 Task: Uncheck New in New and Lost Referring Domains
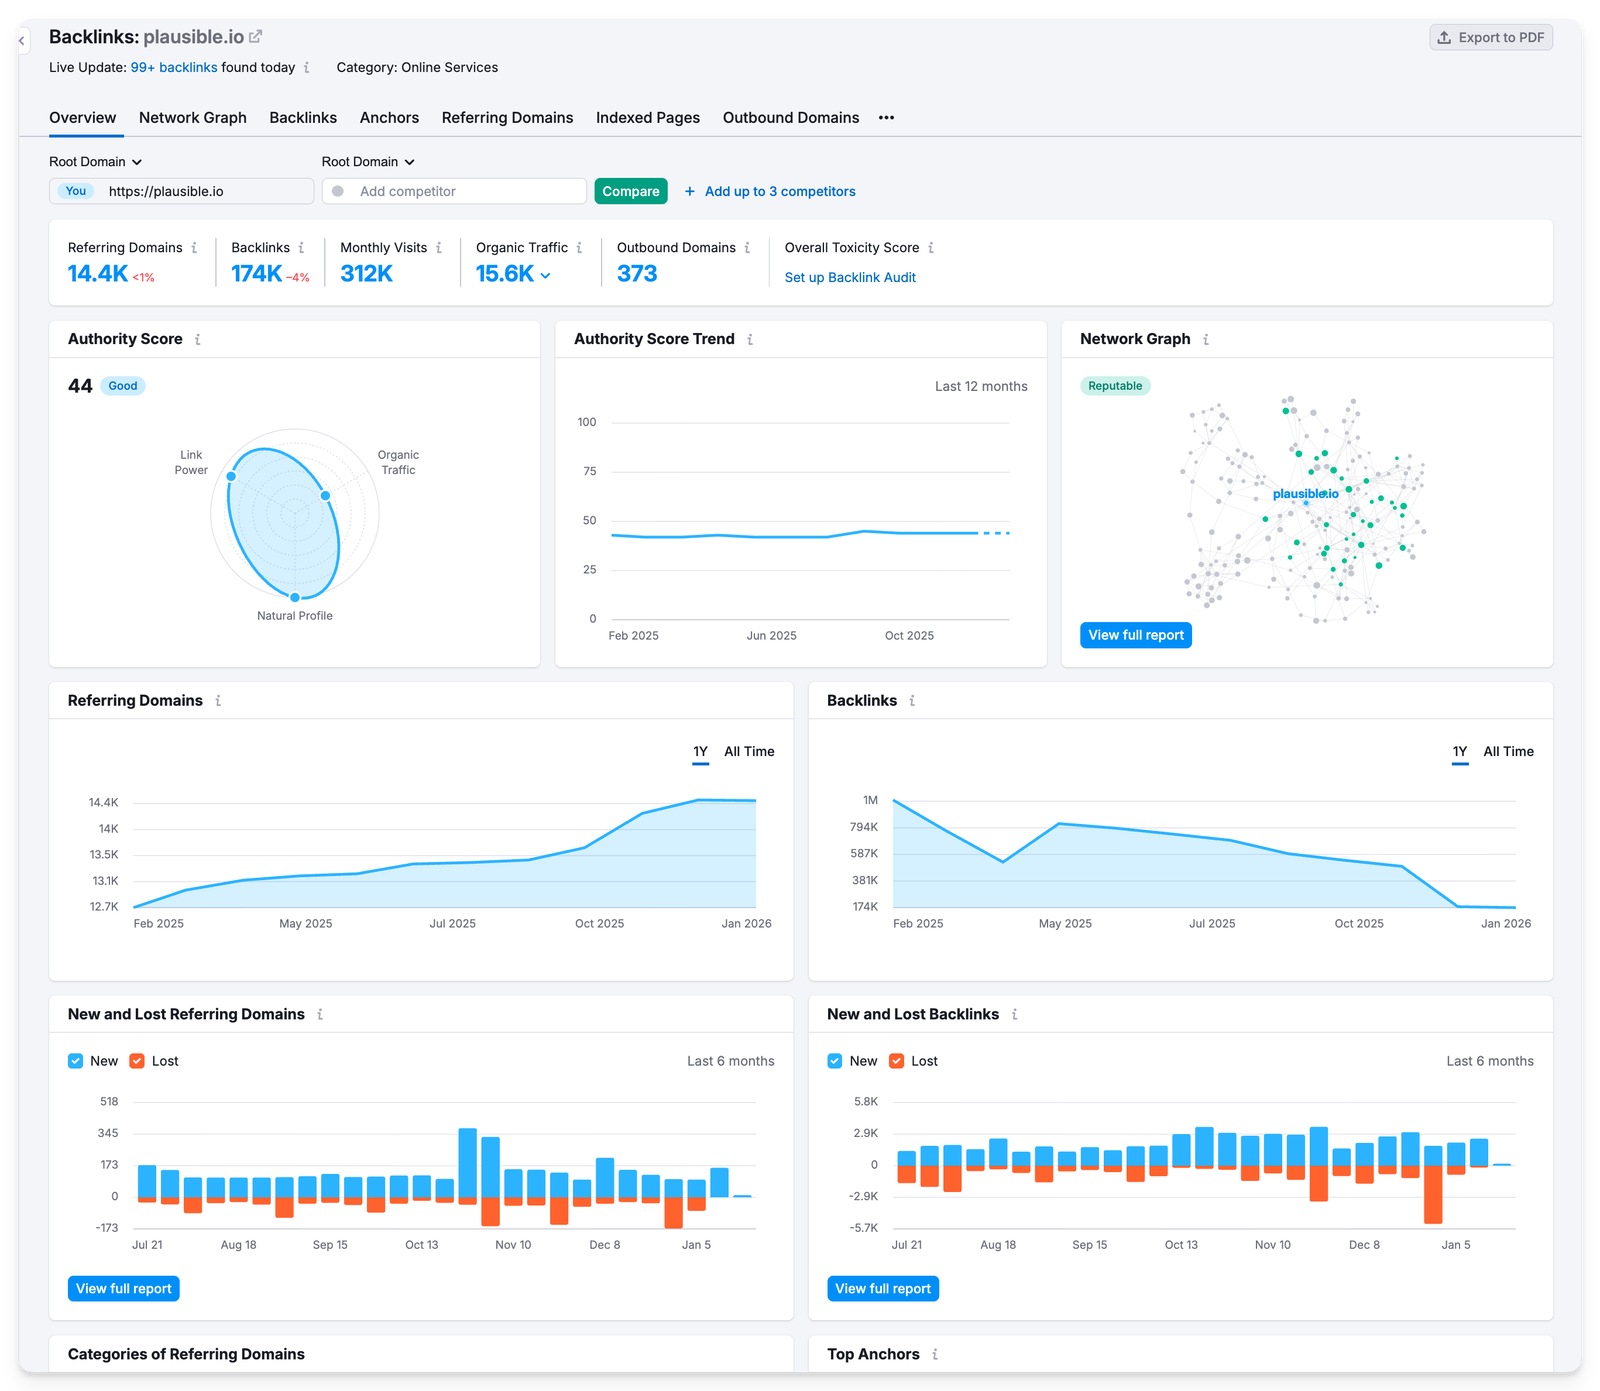coord(75,1061)
